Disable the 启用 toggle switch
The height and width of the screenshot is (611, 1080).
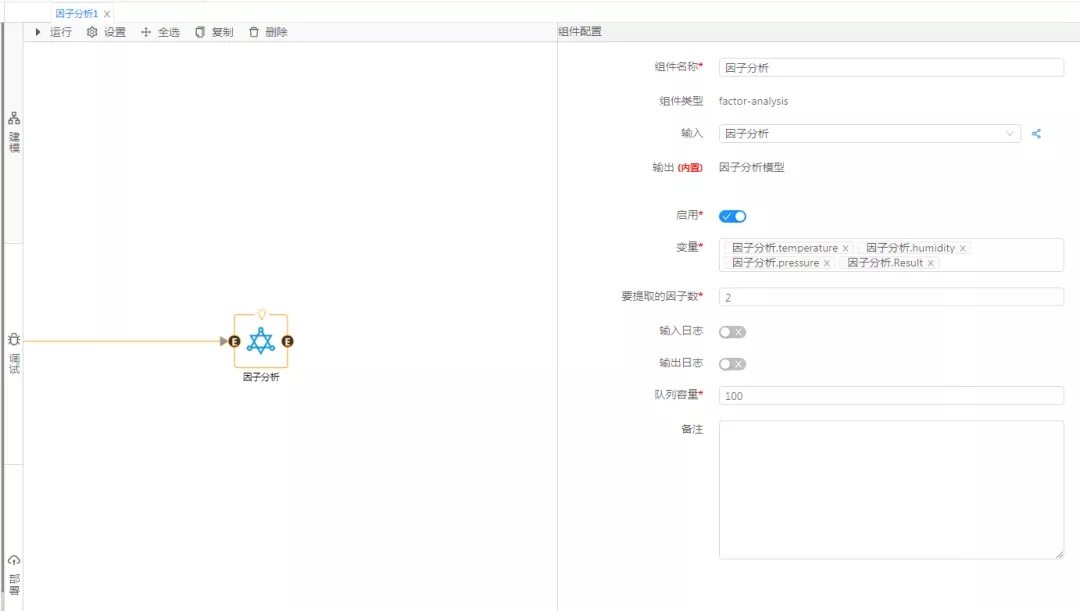pos(733,216)
